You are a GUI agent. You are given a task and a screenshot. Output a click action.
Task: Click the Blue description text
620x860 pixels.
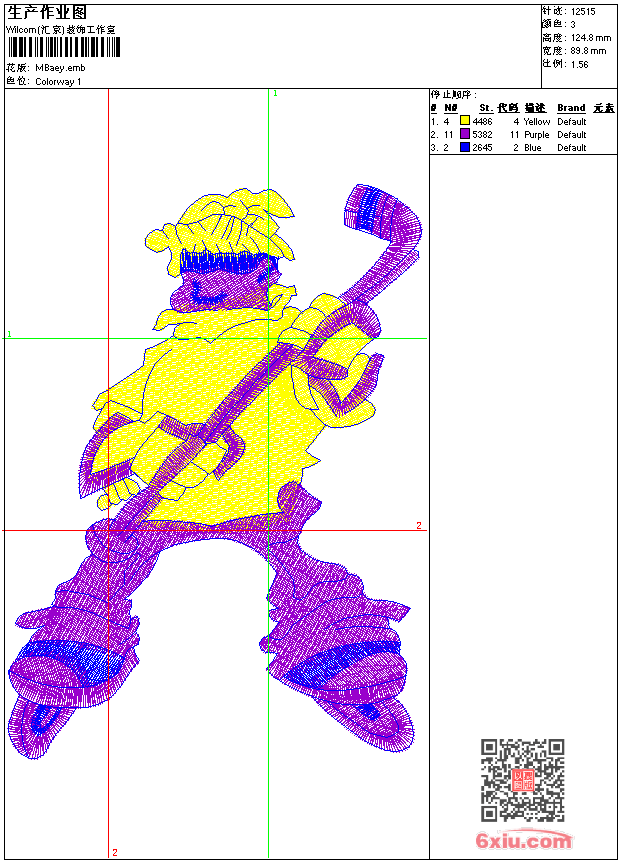(x=533, y=148)
